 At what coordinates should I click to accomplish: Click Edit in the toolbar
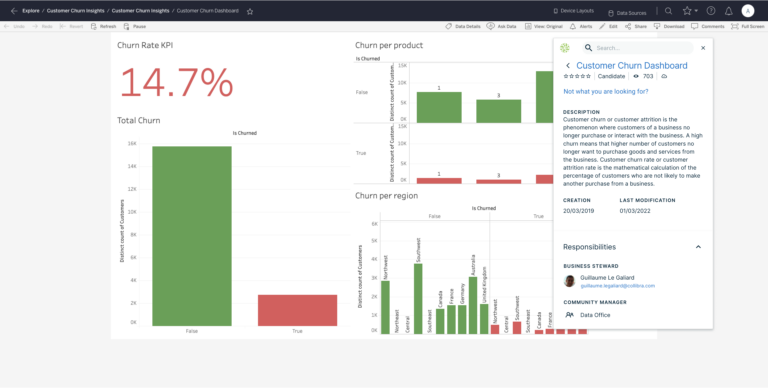(608, 26)
